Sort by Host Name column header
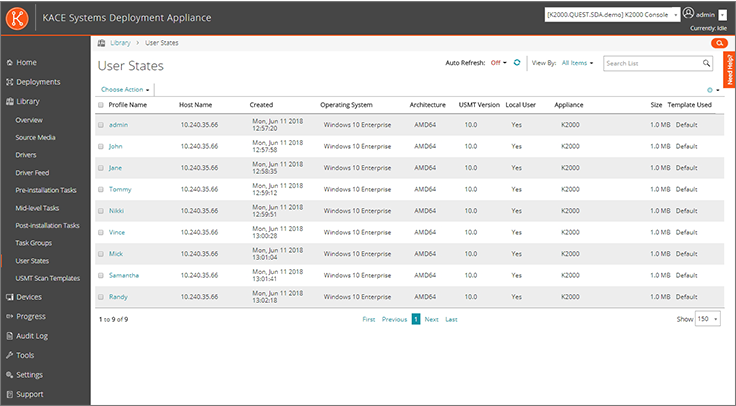The image size is (736, 406). 195,105
